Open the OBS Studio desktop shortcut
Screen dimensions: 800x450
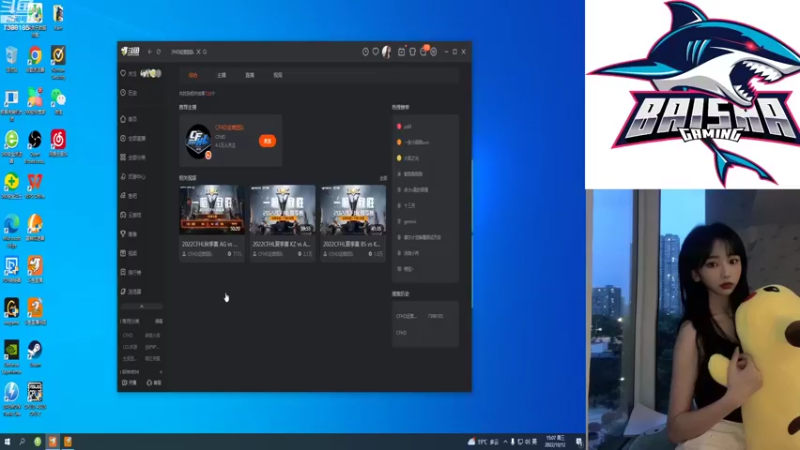[x=35, y=147]
